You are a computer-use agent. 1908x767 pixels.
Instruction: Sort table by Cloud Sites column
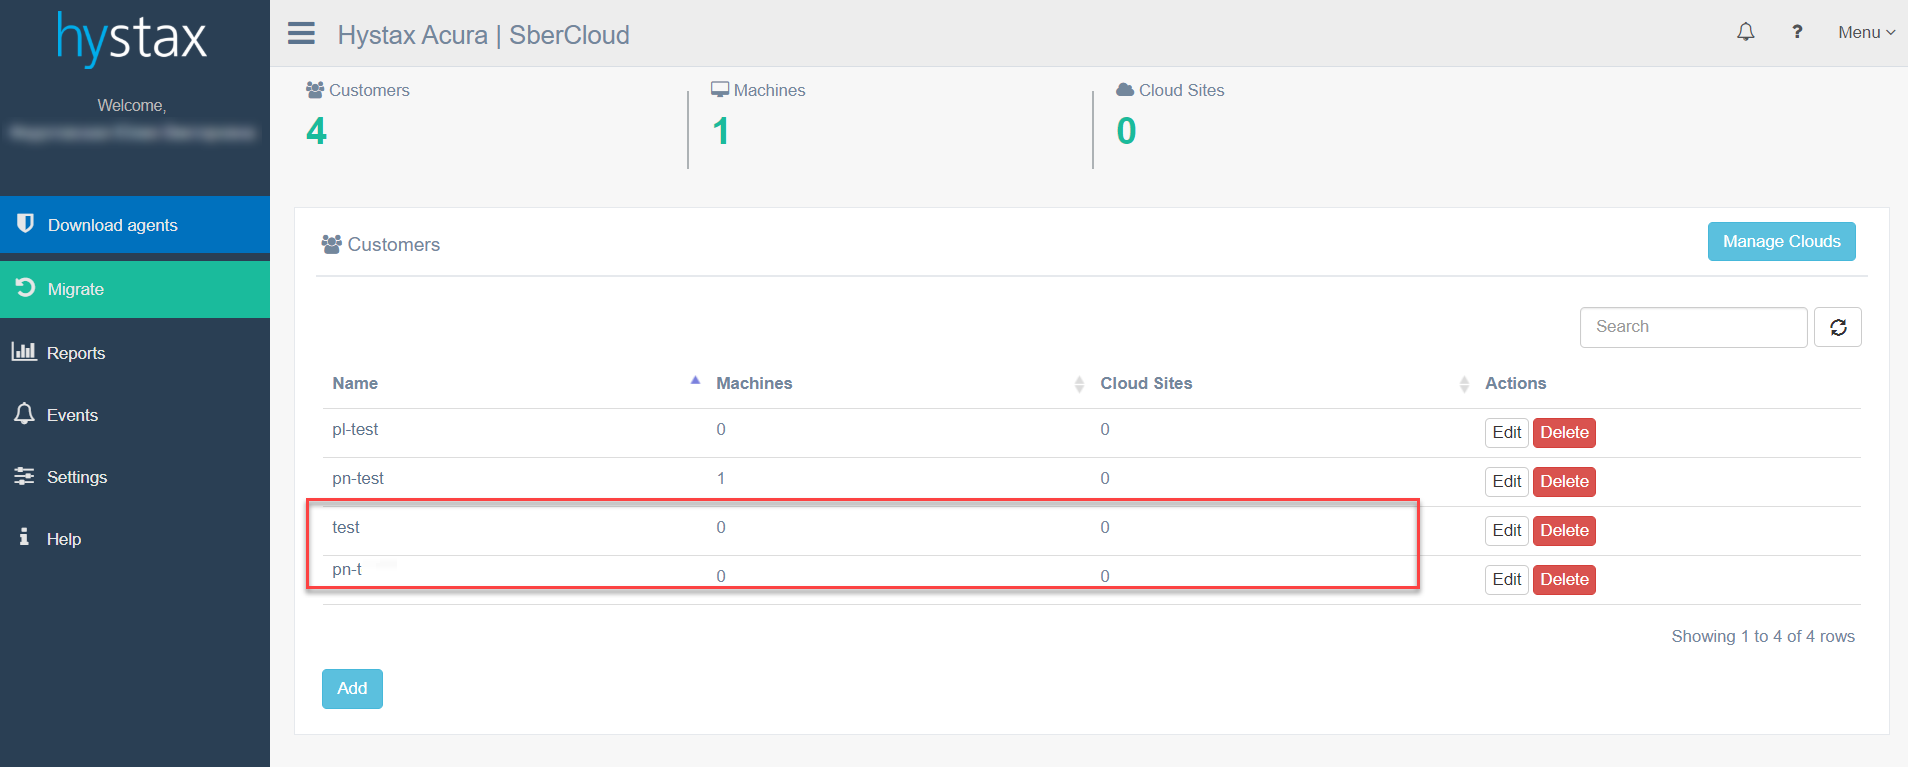pyautogui.click(x=1146, y=383)
